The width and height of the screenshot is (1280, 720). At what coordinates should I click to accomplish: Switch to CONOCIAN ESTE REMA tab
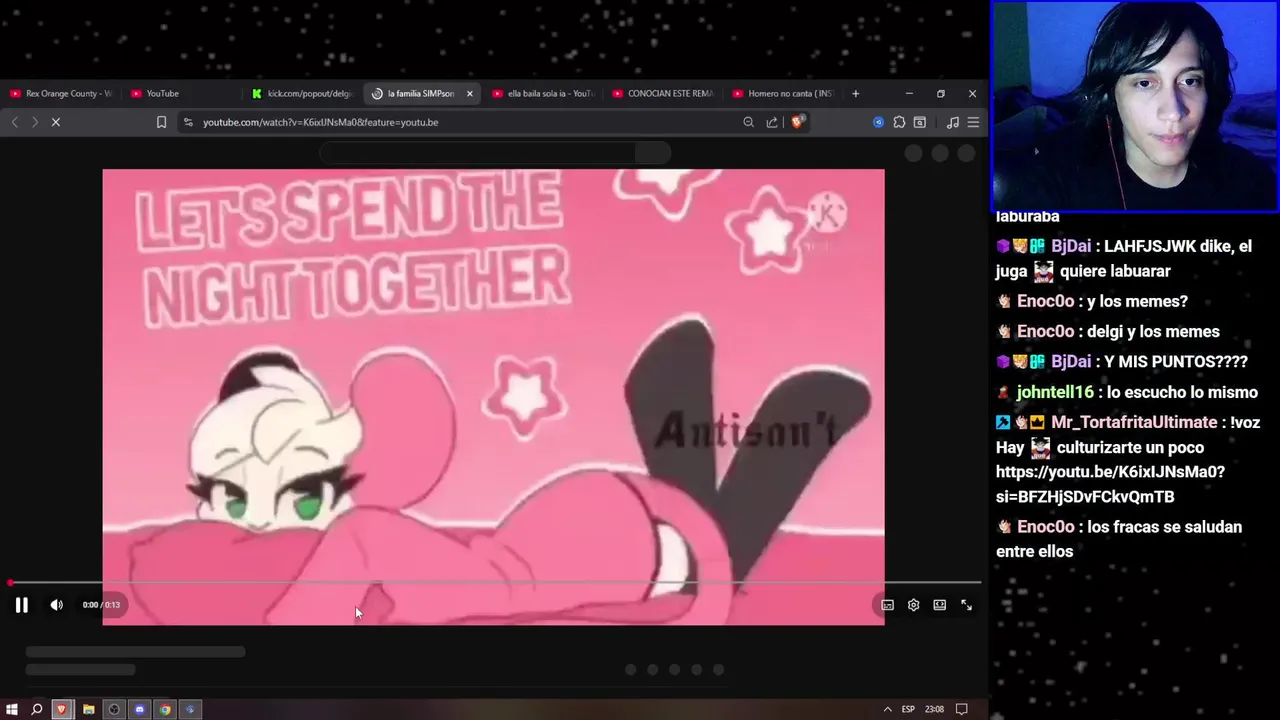[x=663, y=93]
